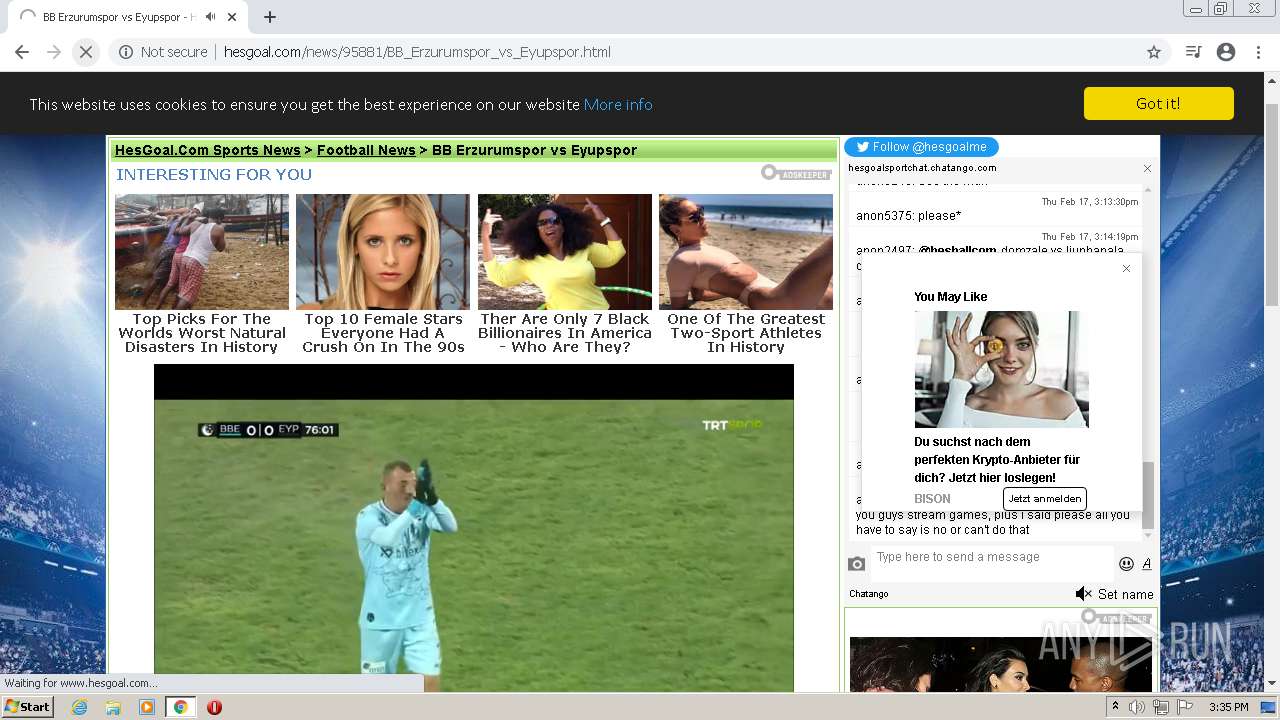The width and height of the screenshot is (1280, 720).
Task: Open the Chrome profile avatar
Action: click(1226, 52)
